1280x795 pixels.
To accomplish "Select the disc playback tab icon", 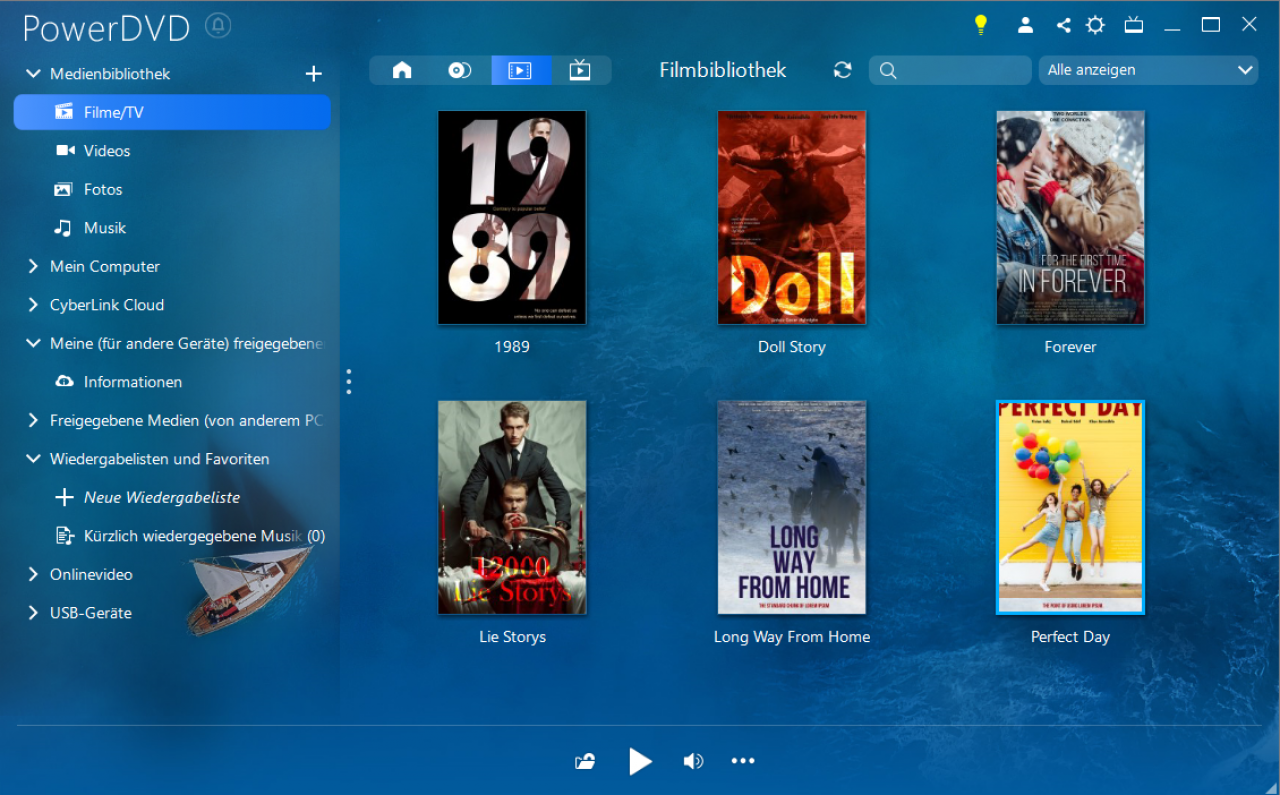I will click(x=460, y=70).
